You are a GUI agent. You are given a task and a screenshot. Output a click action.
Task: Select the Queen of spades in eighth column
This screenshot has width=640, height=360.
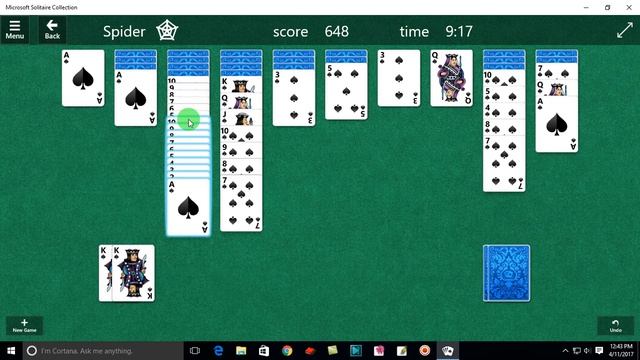point(451,78)
